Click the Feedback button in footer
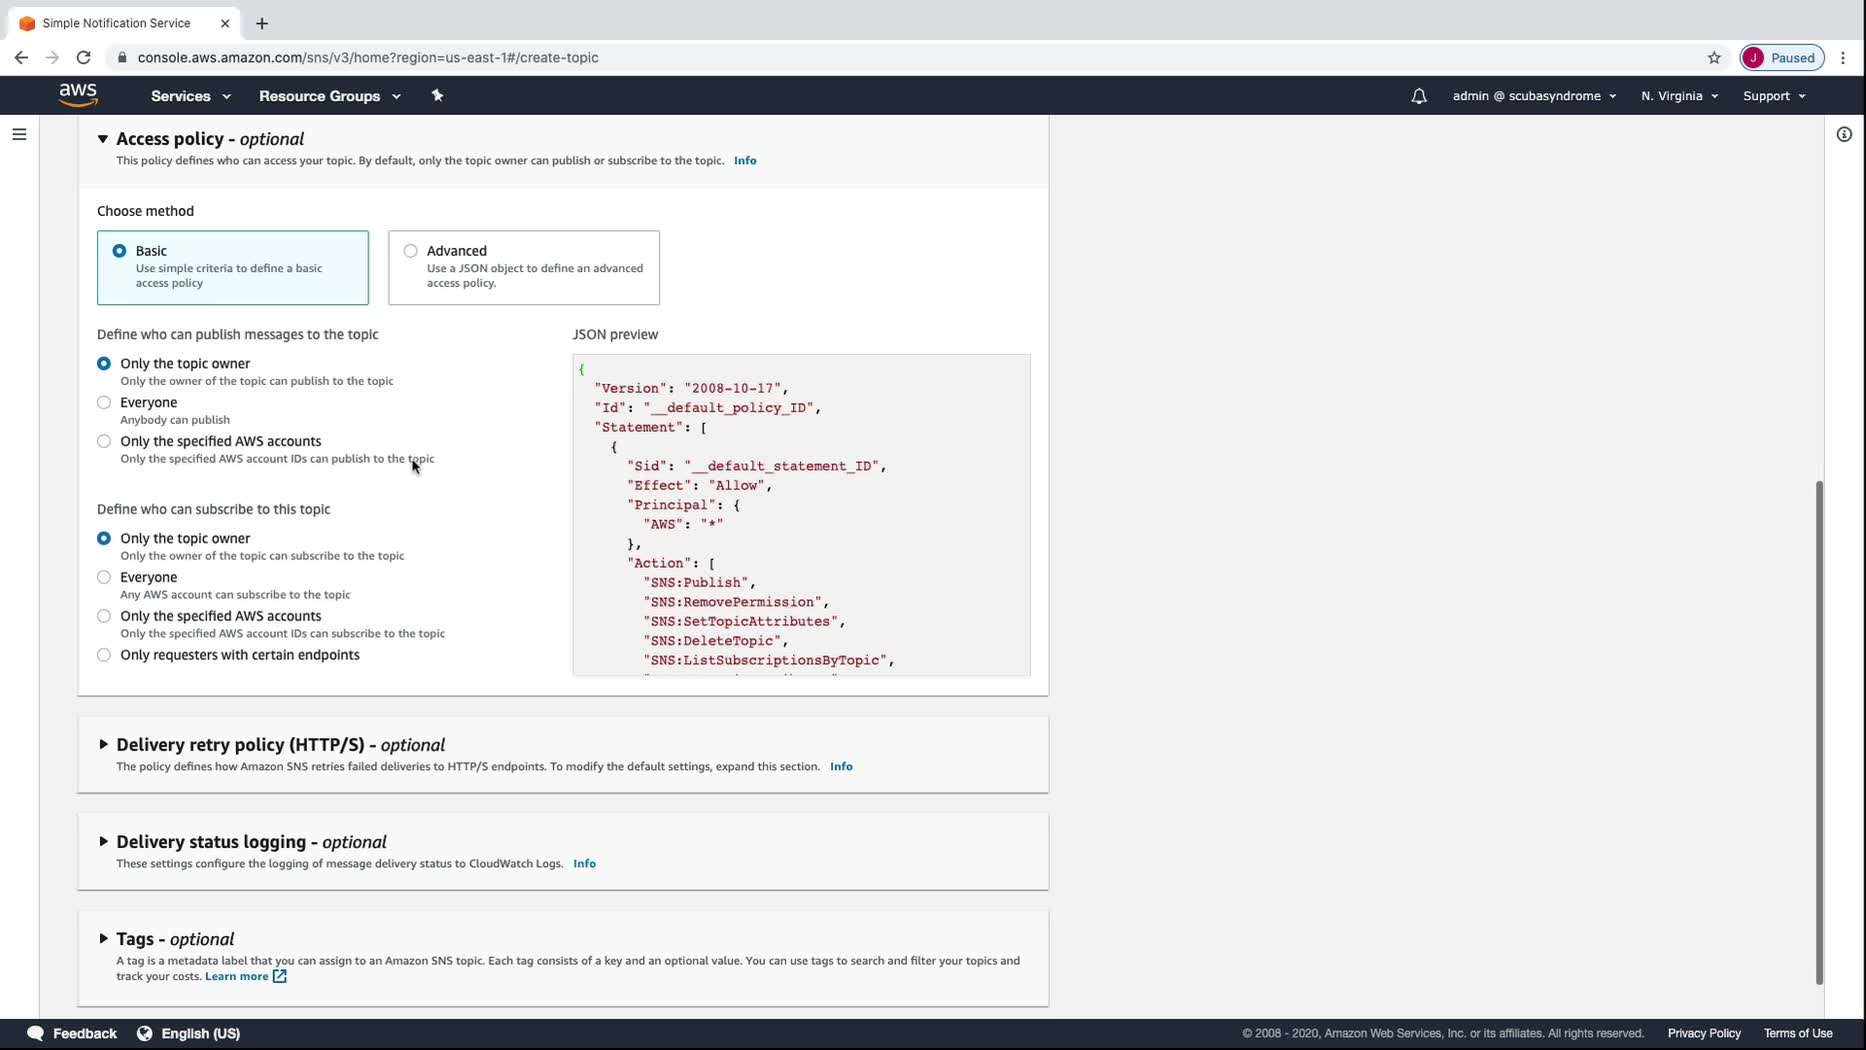The width and height of the screenshot is (1866, 1050). [x=72, y=1033]
